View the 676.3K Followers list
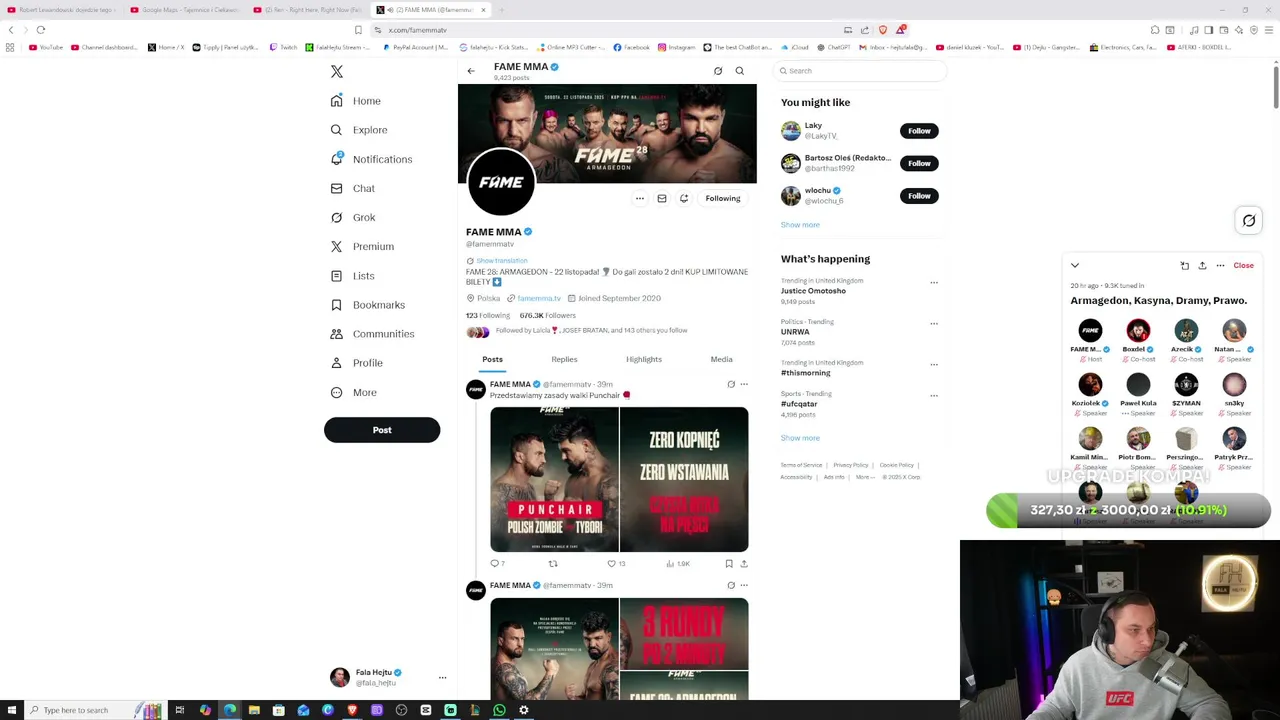 [548, 315]
